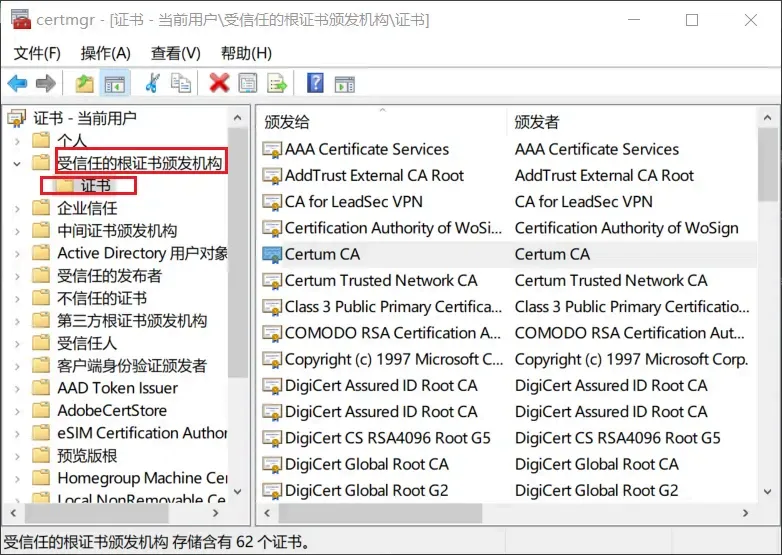
Task: Click the tree pane vertical scrollbar thumb
Action: [x=237, y=253]
